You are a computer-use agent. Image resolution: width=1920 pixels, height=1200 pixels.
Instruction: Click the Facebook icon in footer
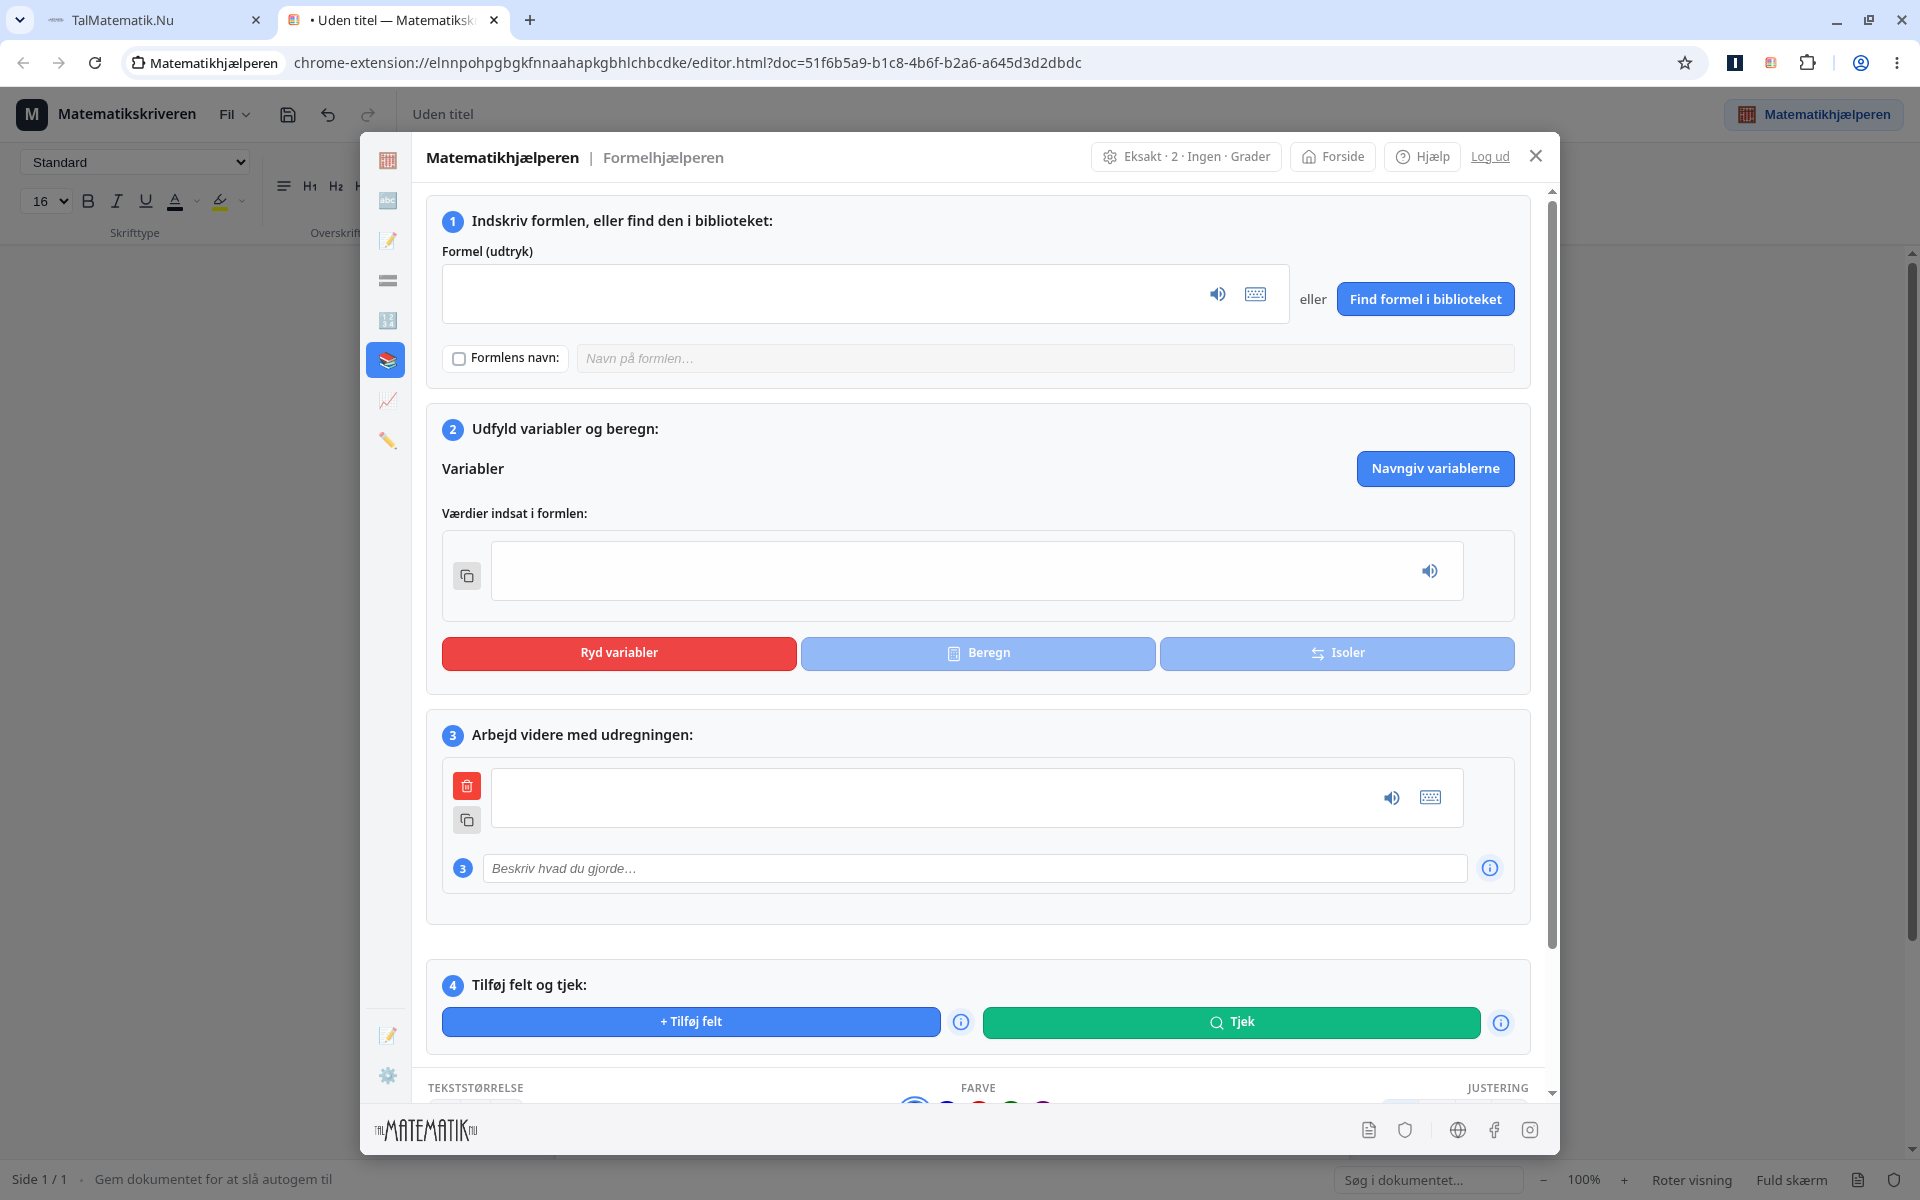click(x=1494, y=1130)
